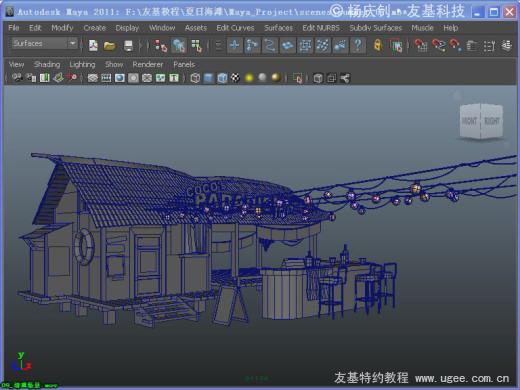Toggle the miscellaneous question-mark mask icon
Screen dimensions: 520x390
[358, 45]
